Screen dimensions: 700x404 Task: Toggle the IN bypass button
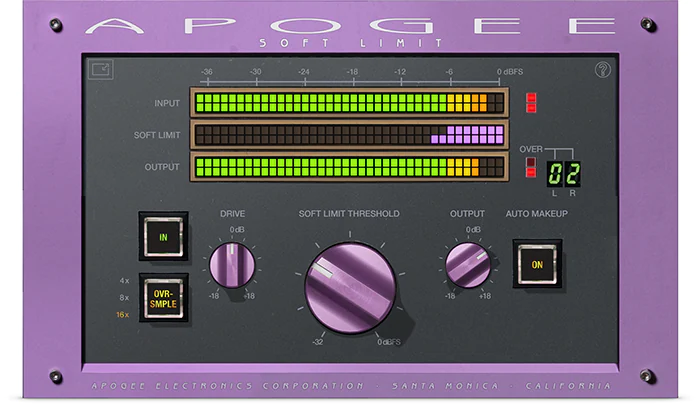coord(163,237)
